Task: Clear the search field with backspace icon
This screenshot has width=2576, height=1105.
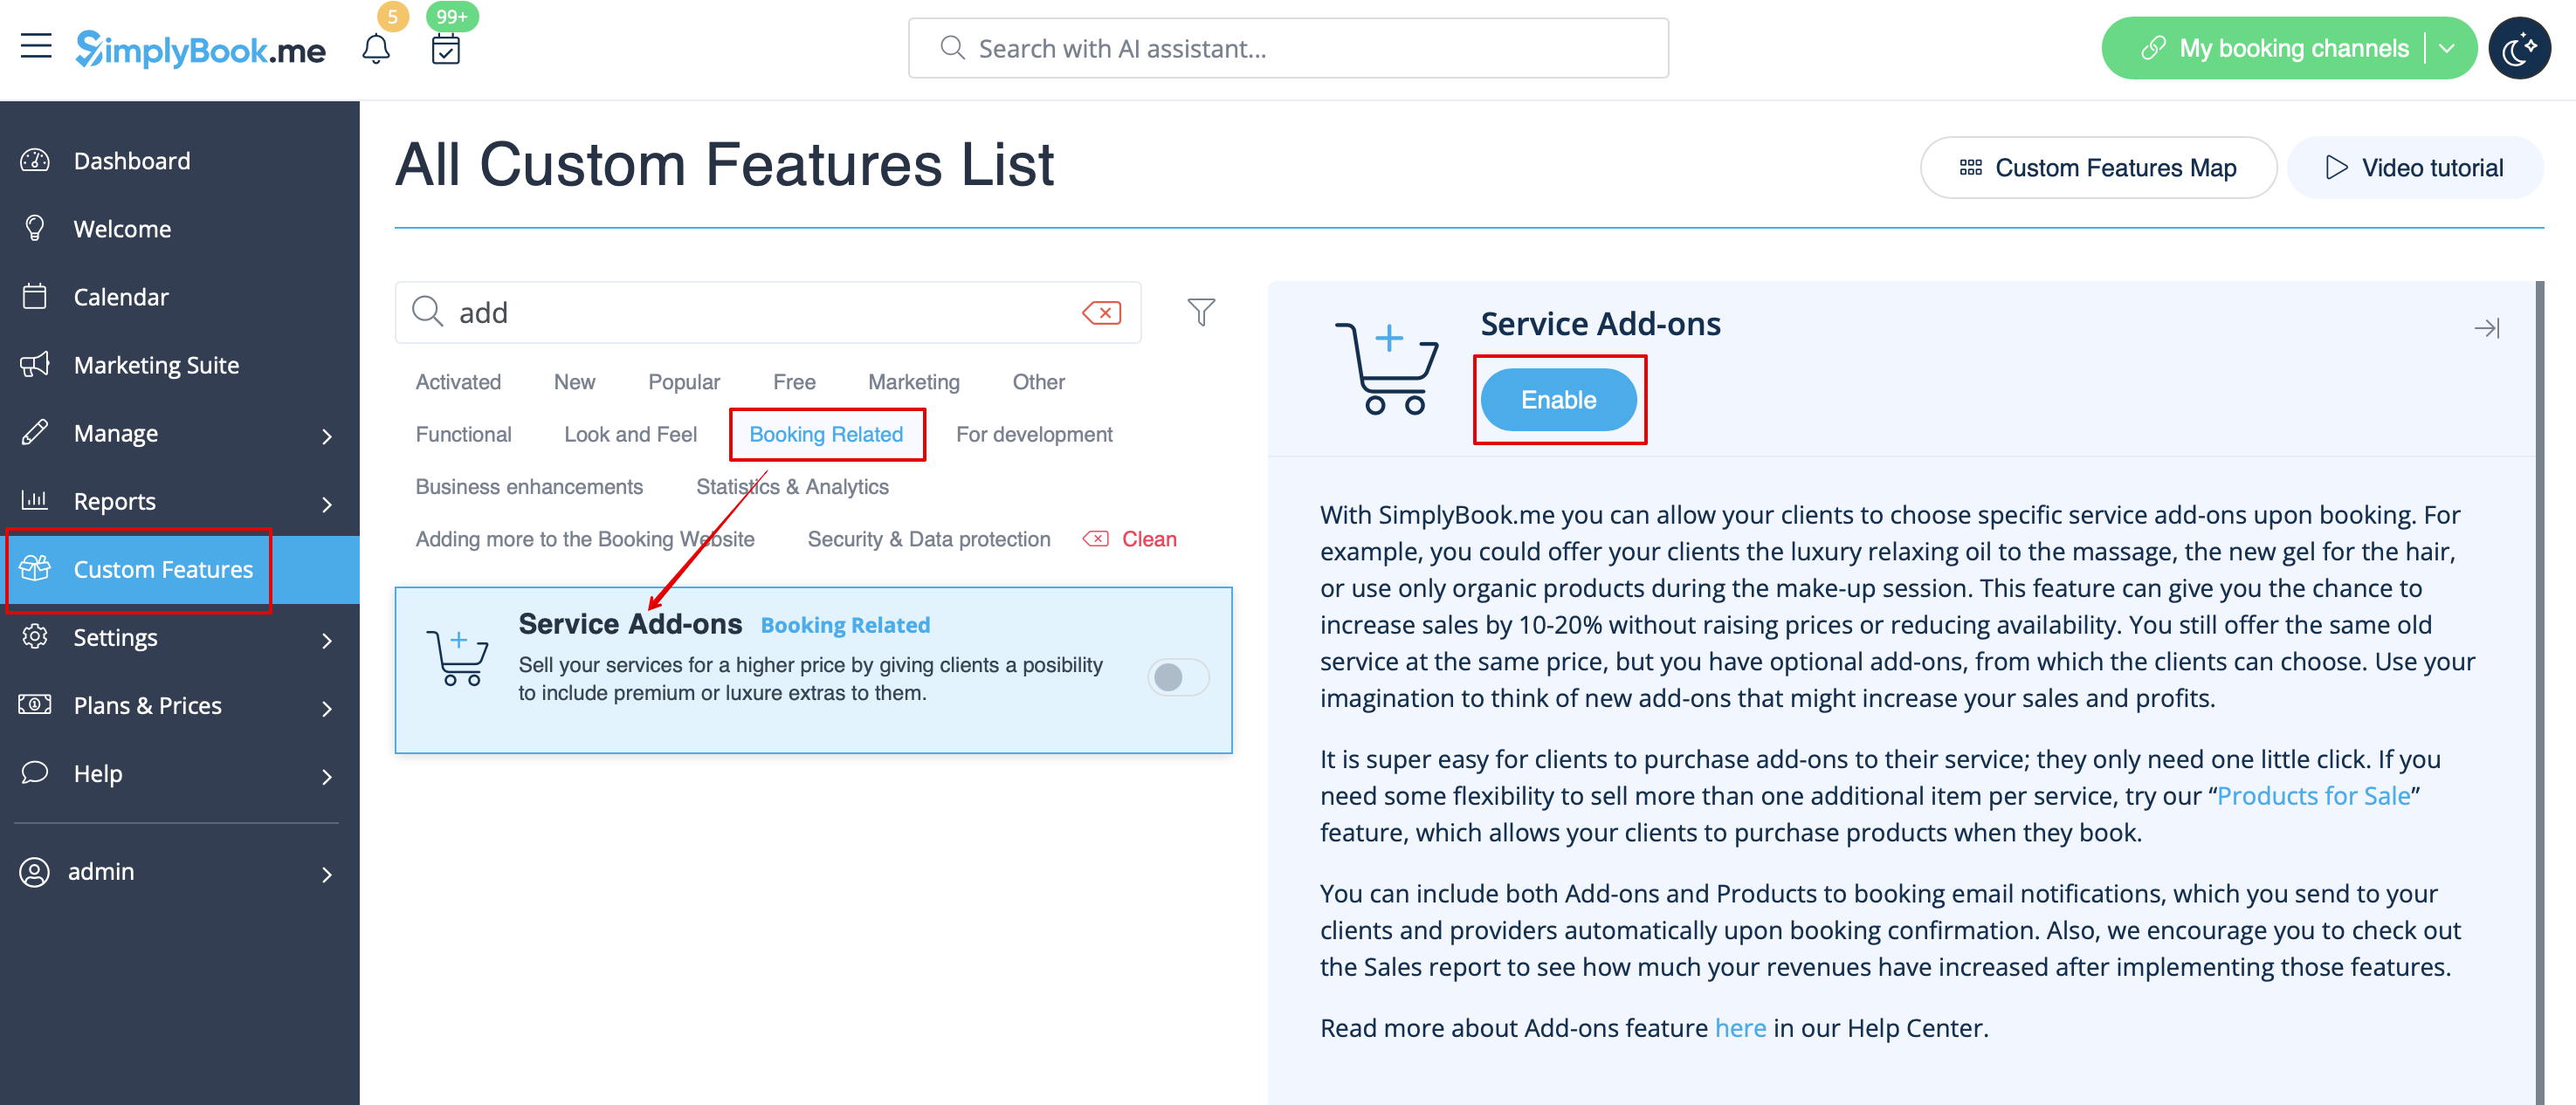Action: 1102,313
